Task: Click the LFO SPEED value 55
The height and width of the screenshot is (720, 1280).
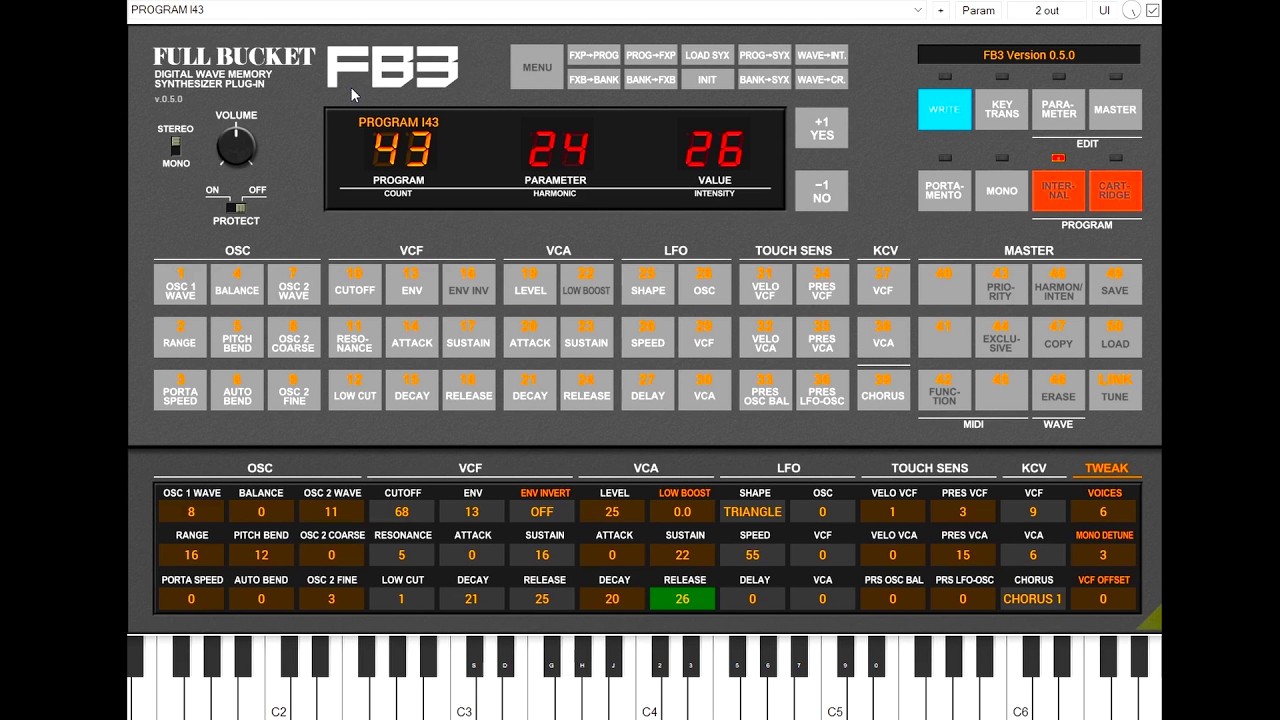Action: coord(753,555)
